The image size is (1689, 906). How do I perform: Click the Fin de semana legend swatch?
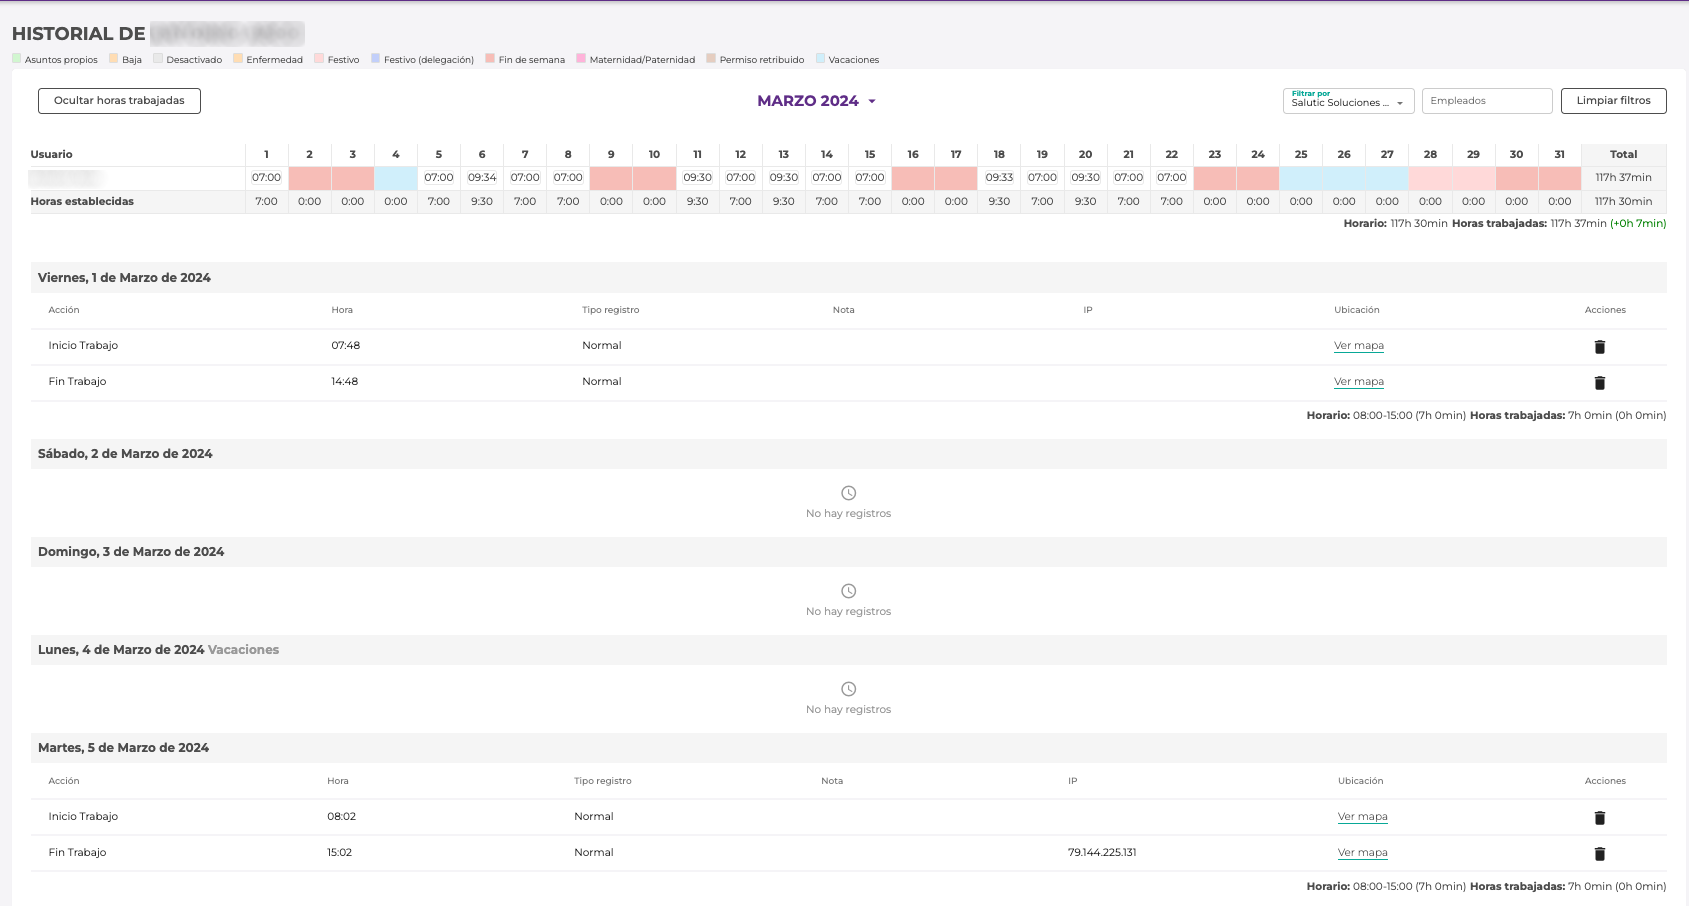point(490,59)
